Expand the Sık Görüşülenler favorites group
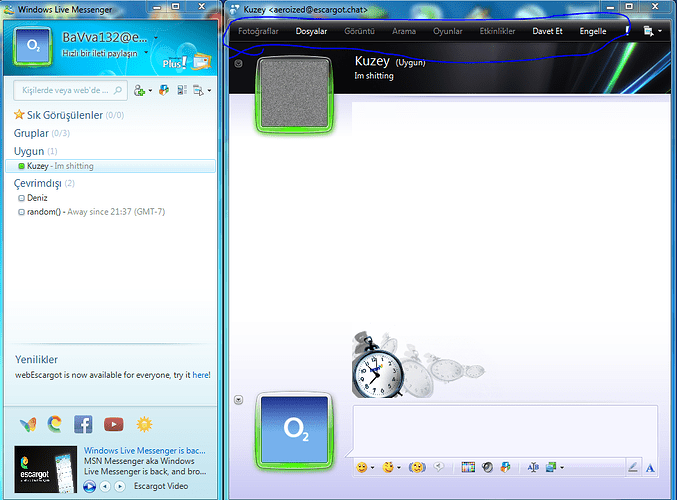Screen dimensions: 677x500 (69, 115)
